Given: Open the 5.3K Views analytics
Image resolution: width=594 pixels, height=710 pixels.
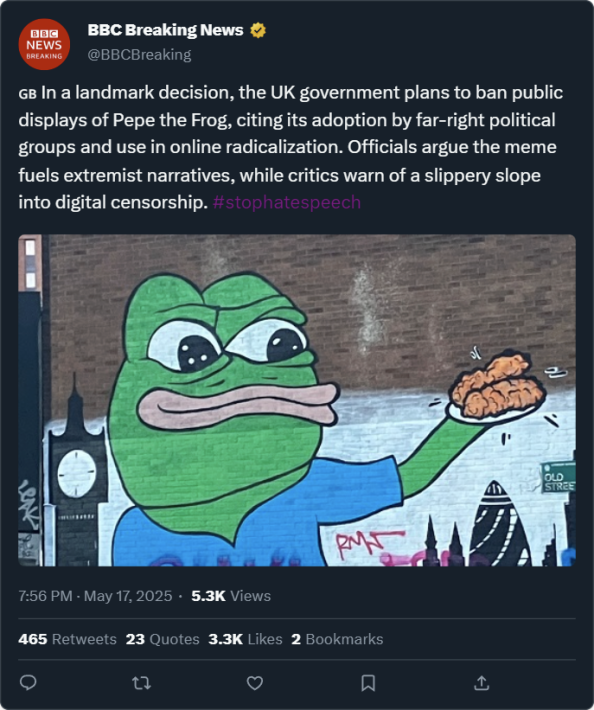Looking at the screenshot, I should tap(231, 596).
